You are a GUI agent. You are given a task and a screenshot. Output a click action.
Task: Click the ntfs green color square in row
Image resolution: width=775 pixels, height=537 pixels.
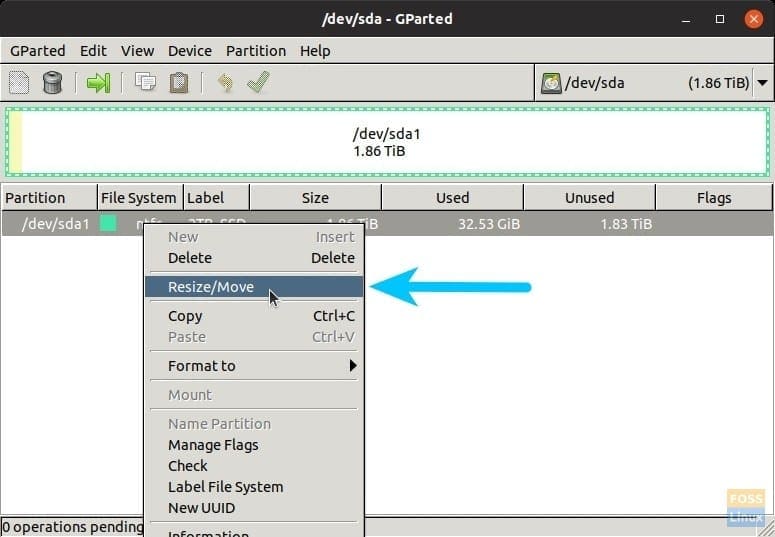pos(108,224)
